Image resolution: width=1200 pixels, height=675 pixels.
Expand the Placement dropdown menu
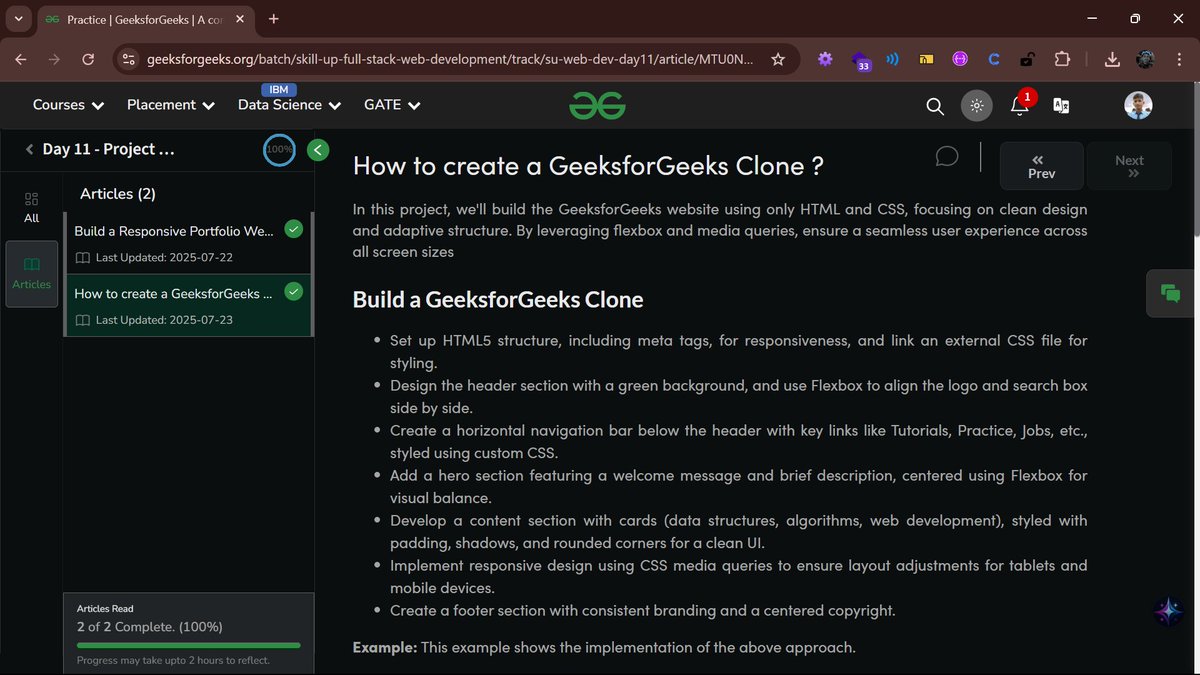pyautogui.click(x=171, y=105)
